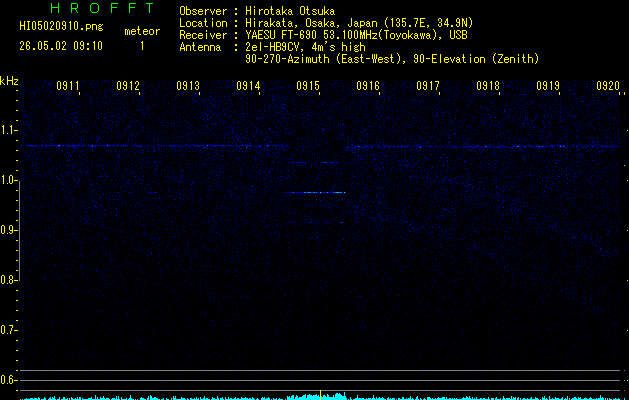Click the 0916 time marker
The height and width of the screenshot is (400, 629).
(368, 85)
